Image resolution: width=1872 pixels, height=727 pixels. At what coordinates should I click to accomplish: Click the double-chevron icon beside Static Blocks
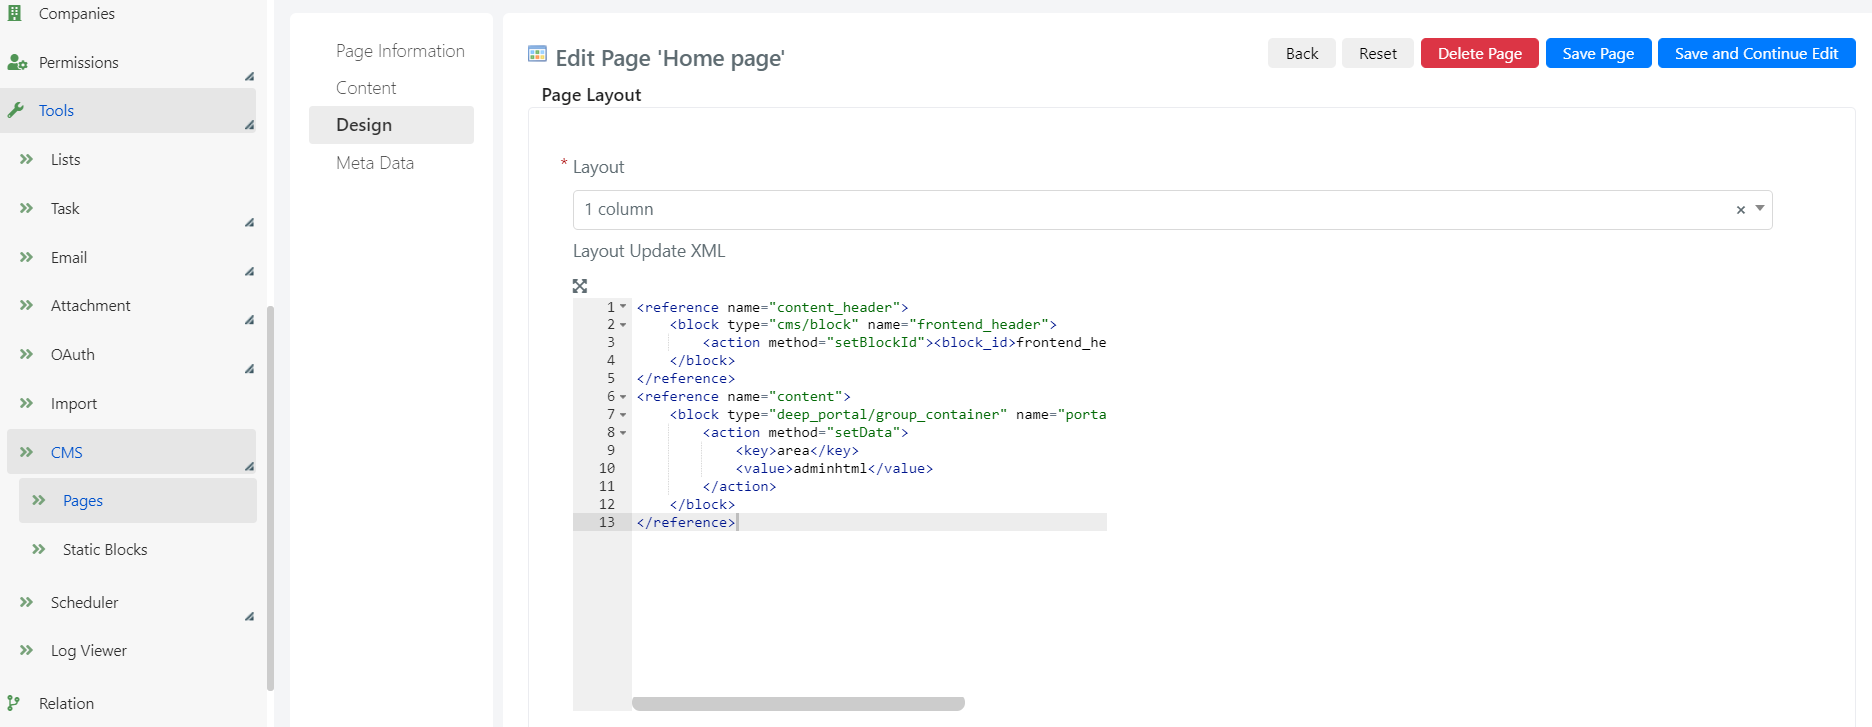39,549
